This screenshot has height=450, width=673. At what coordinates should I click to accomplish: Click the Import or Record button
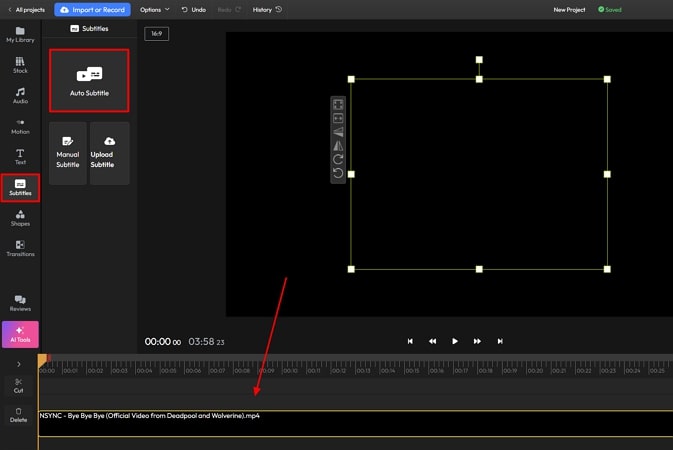[x=93, y=9]
